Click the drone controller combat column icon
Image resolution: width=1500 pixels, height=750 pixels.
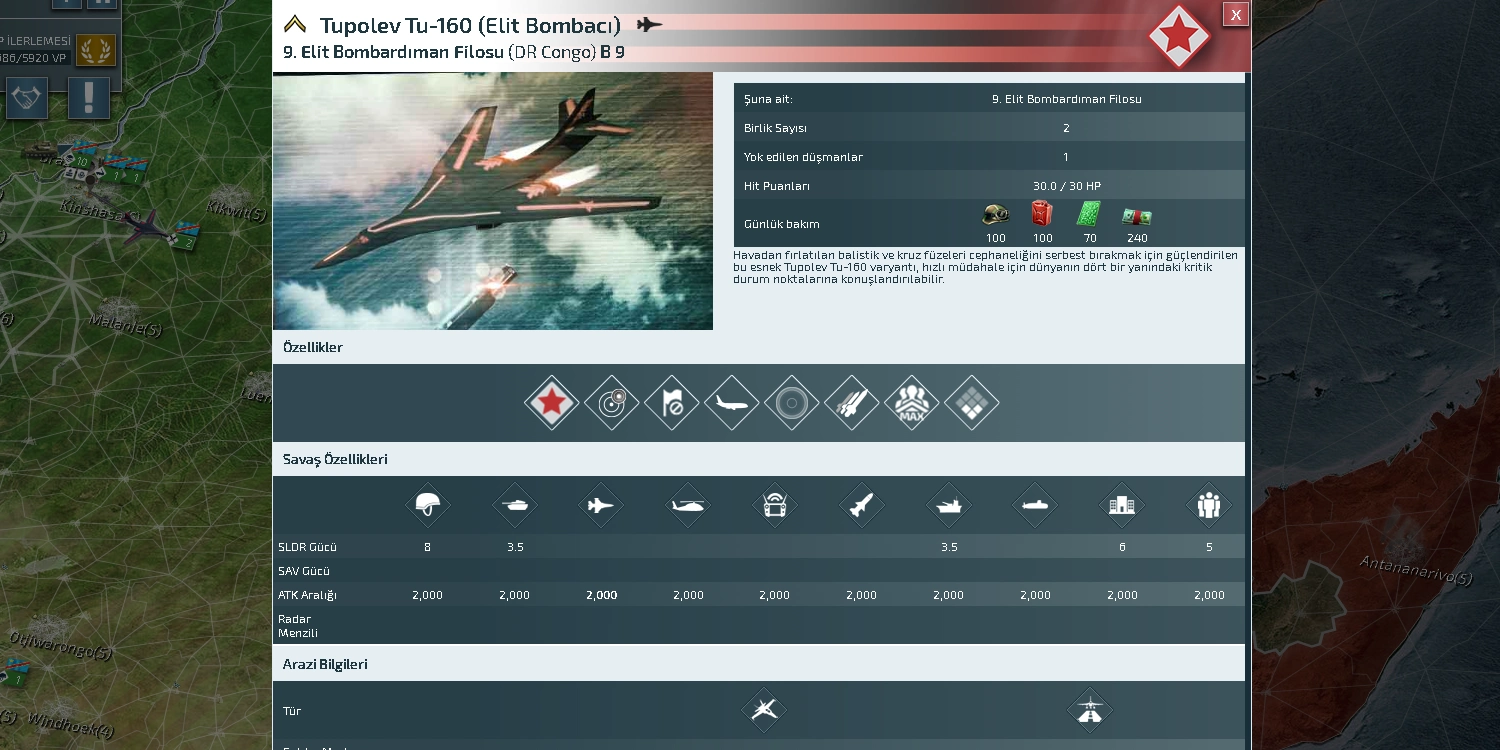click(775, 506)
